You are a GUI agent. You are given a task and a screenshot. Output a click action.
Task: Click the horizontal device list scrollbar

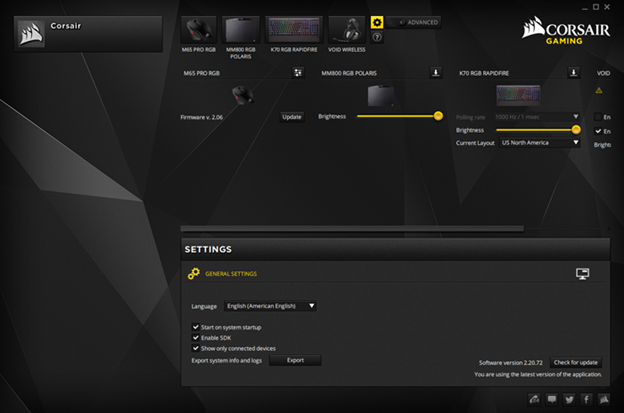click(x=352, y=228)
